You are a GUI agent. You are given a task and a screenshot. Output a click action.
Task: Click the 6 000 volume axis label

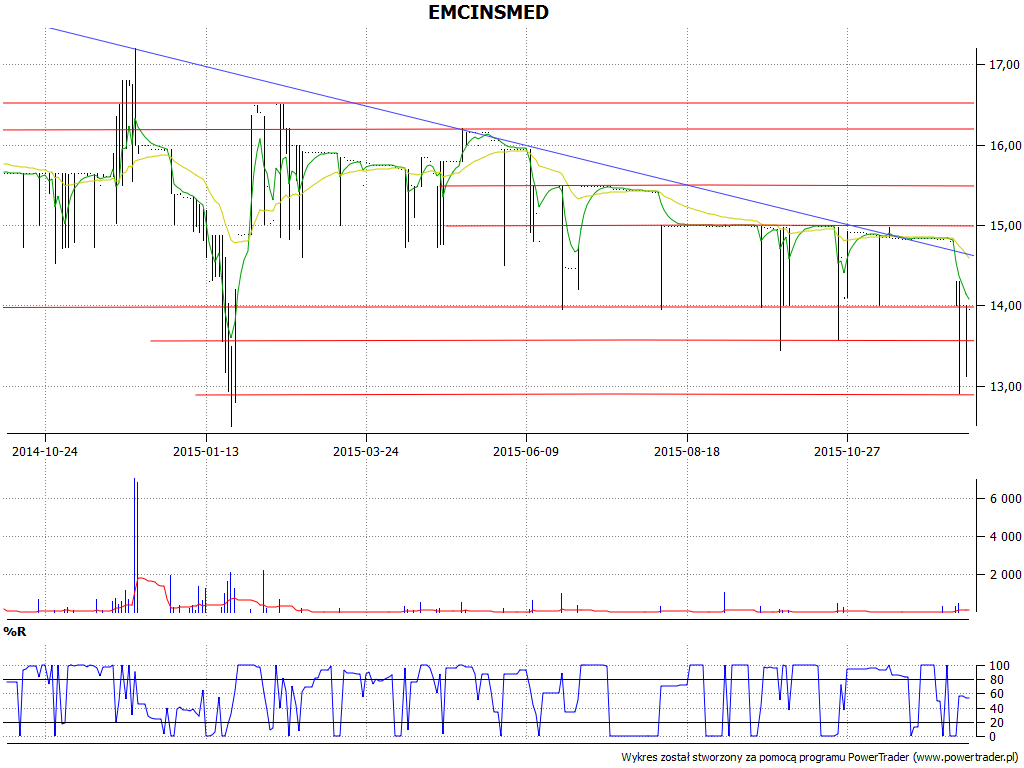click(x=1006, y=499)
